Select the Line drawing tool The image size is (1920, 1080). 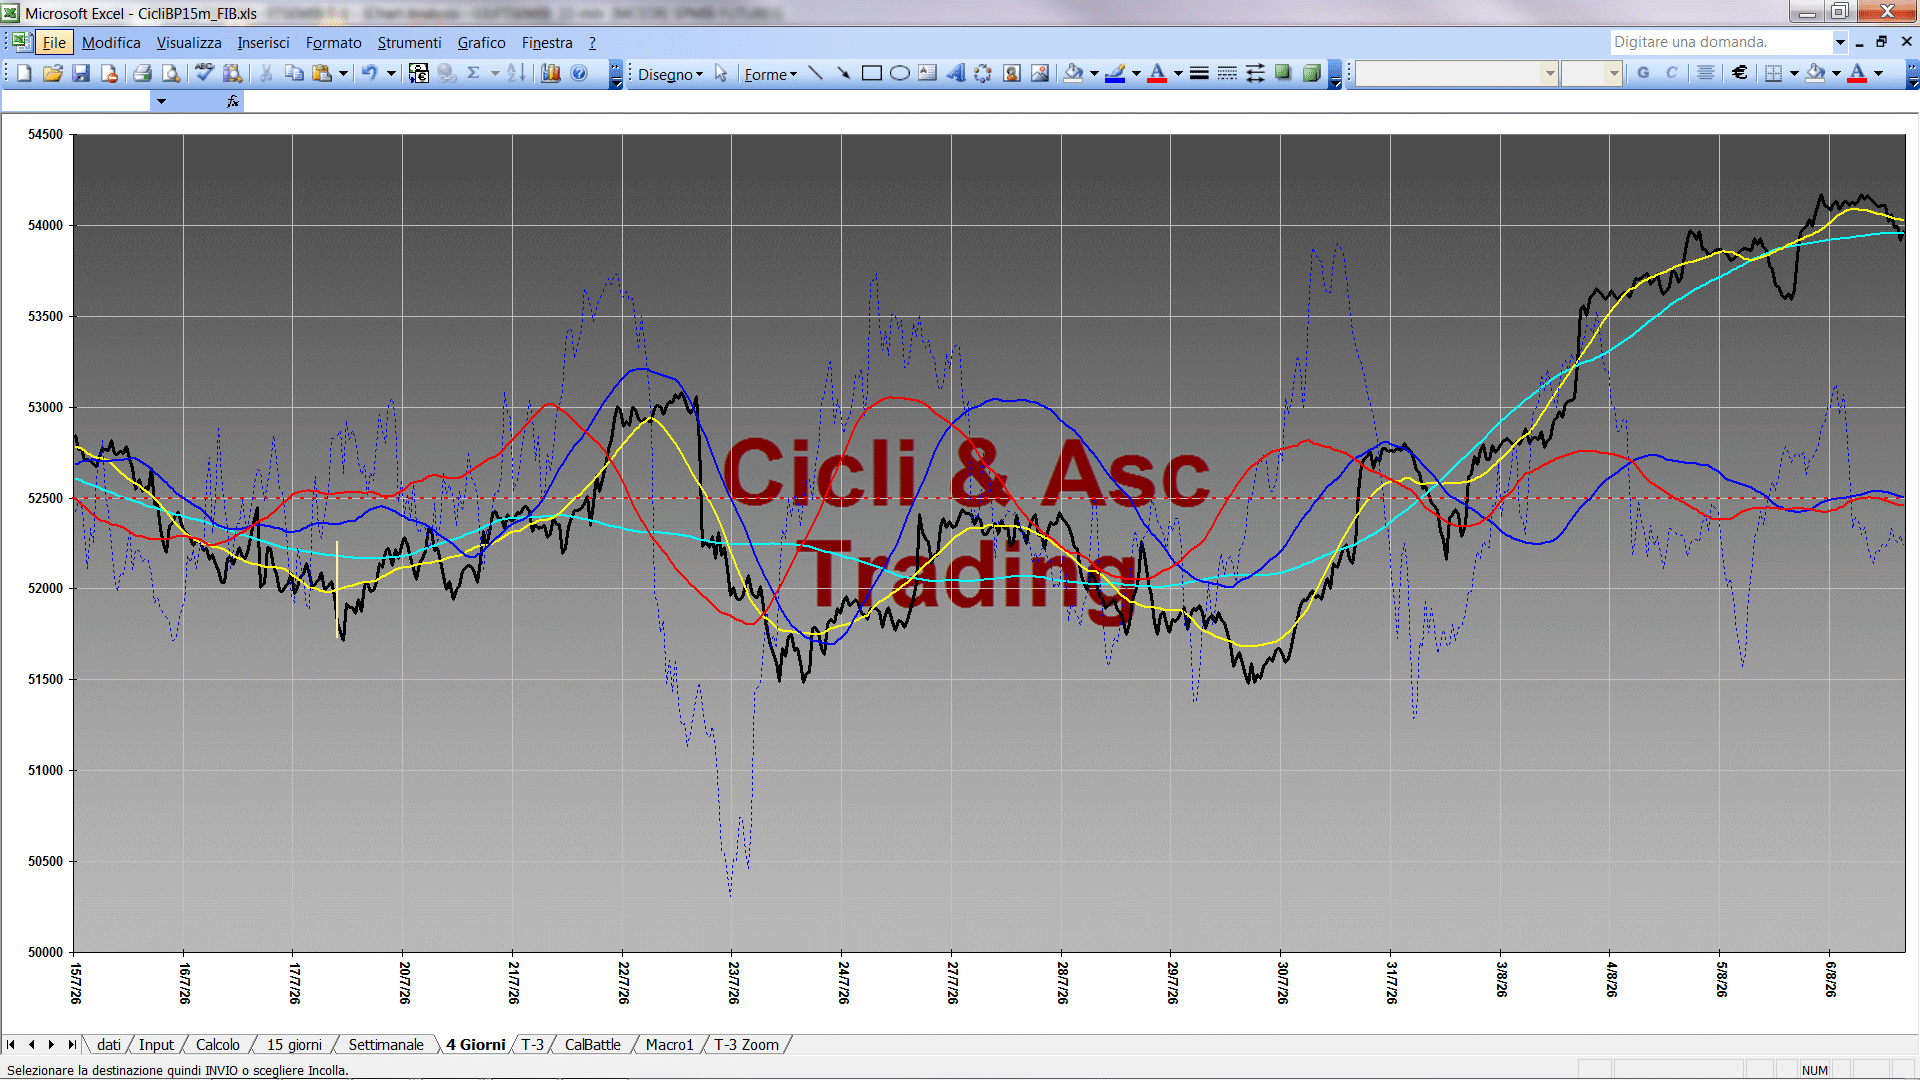816,73
